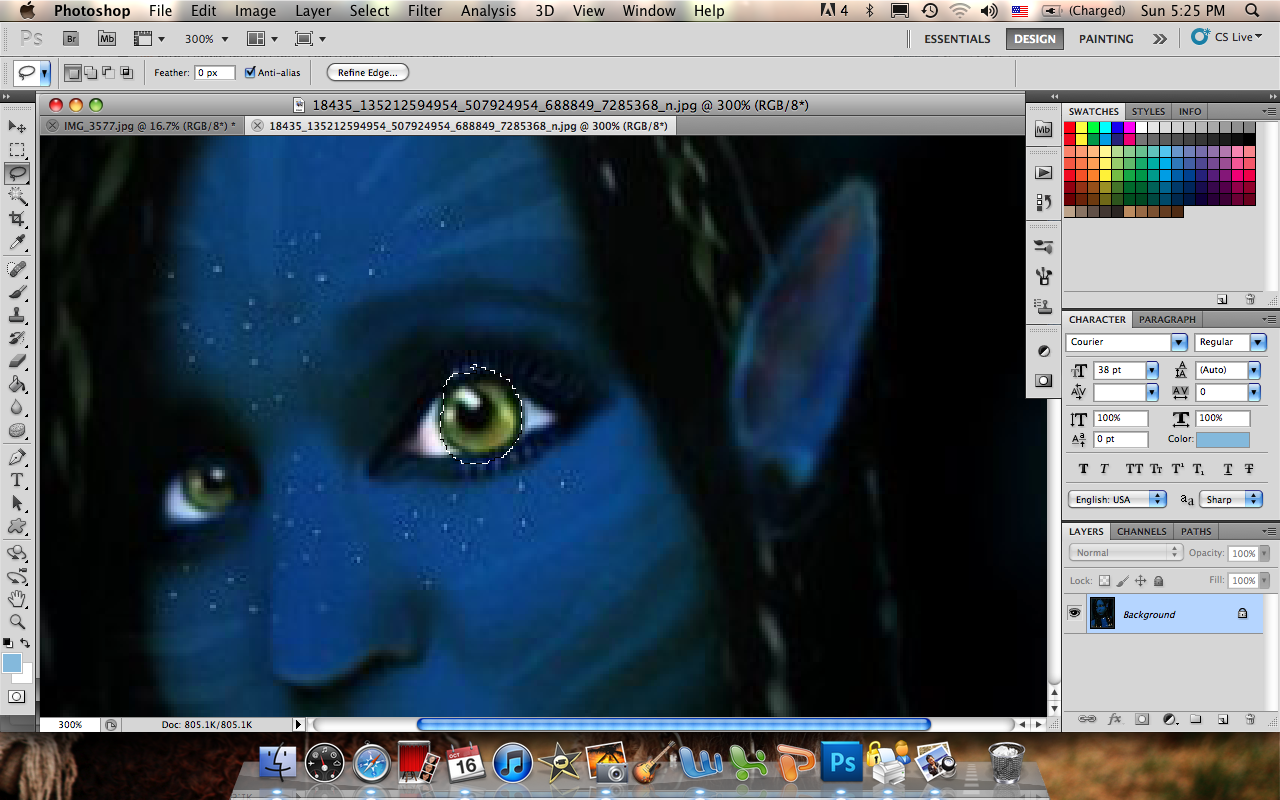
Task: Click the Character panel text Color swatch
Action: coord(1223,440)
